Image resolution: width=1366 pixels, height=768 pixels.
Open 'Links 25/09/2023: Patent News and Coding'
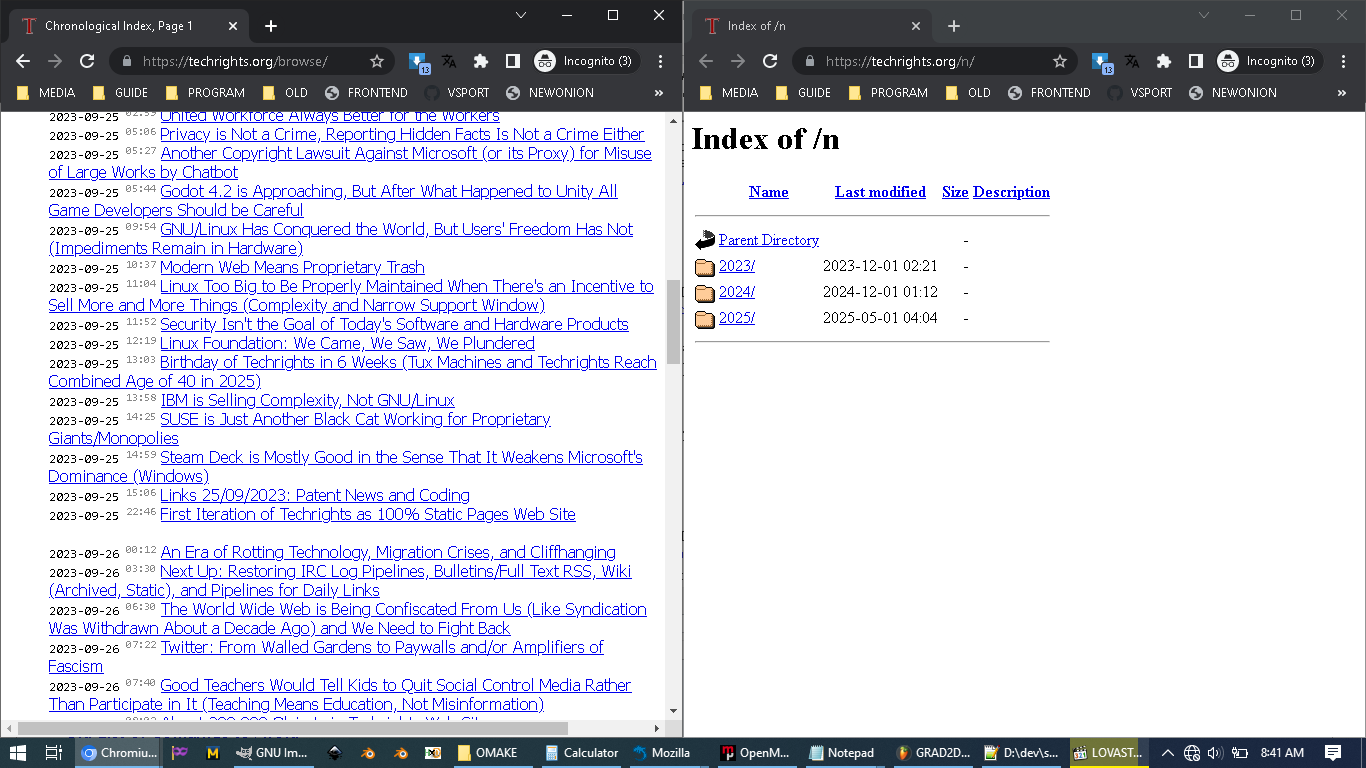pyautogui.click(x=315, y=495)
